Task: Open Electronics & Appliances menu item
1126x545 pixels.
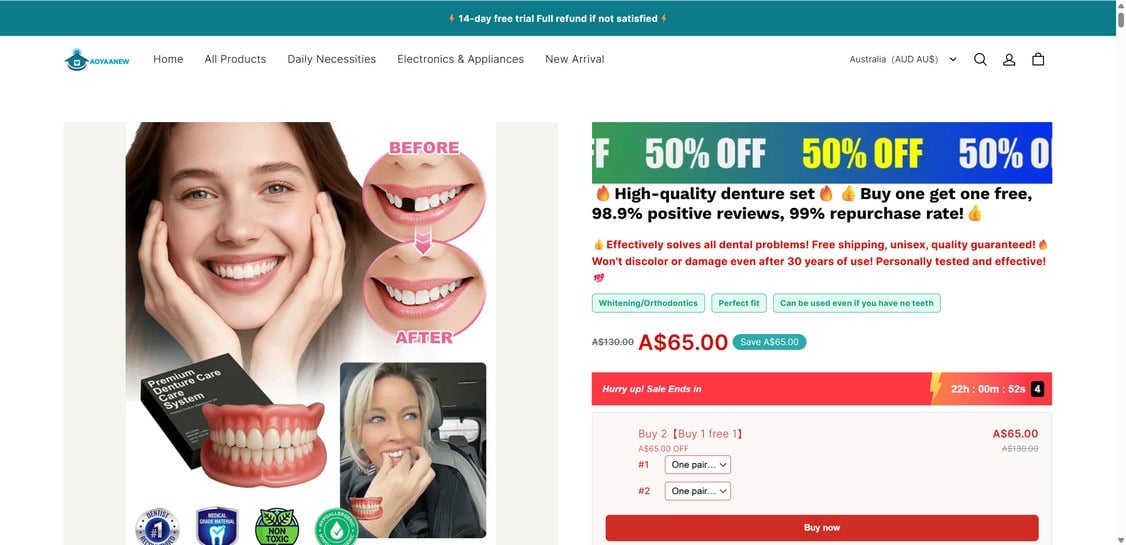Action: (460, 60)
